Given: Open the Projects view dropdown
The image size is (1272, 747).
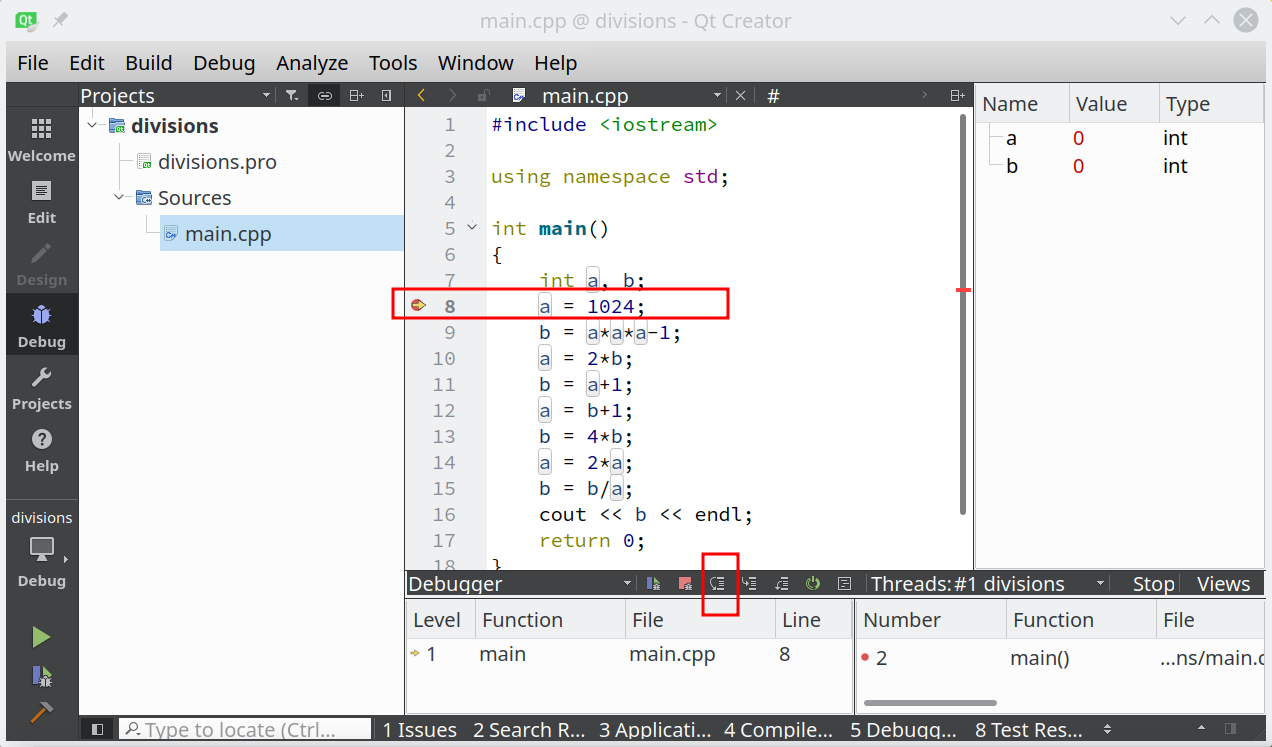Looking at the screenshot, I should click(176, 95).
